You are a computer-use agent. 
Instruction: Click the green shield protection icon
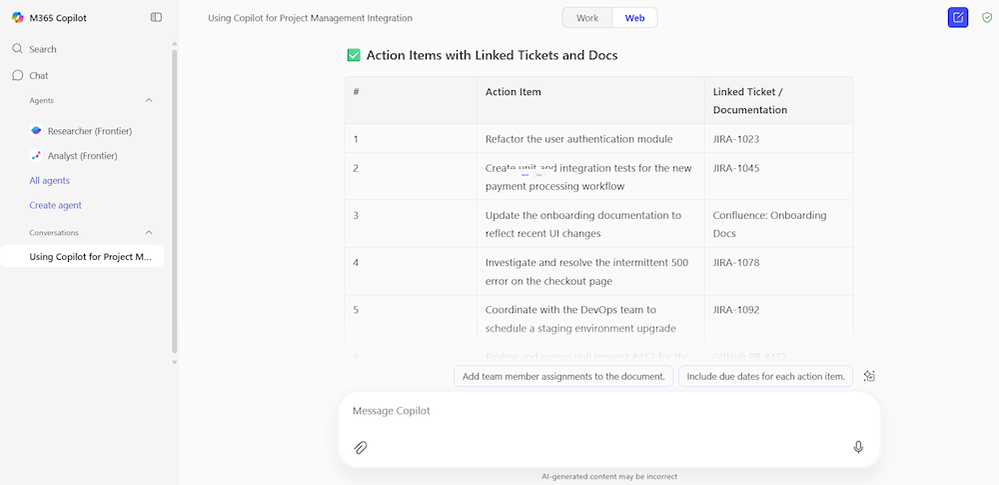tap(987, 18)
